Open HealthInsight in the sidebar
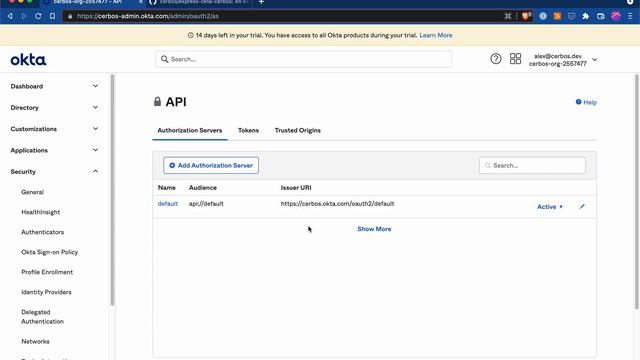Screen dimensions: 640x360 coord(40,212)
